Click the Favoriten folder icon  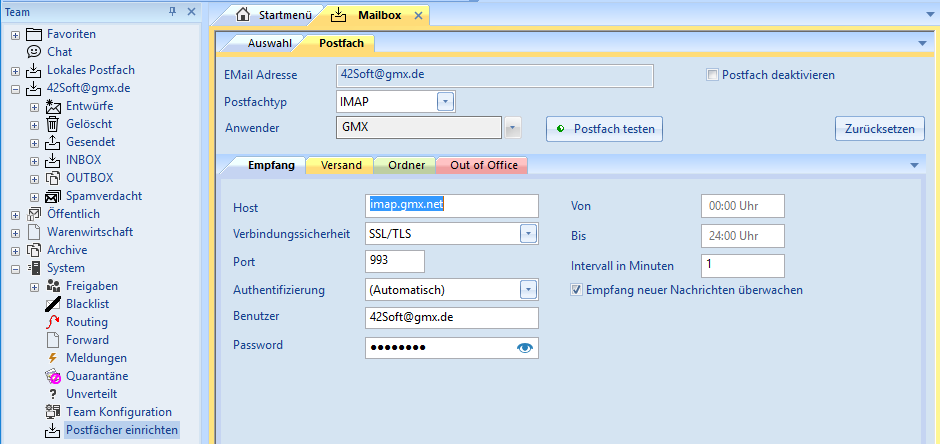34,34
